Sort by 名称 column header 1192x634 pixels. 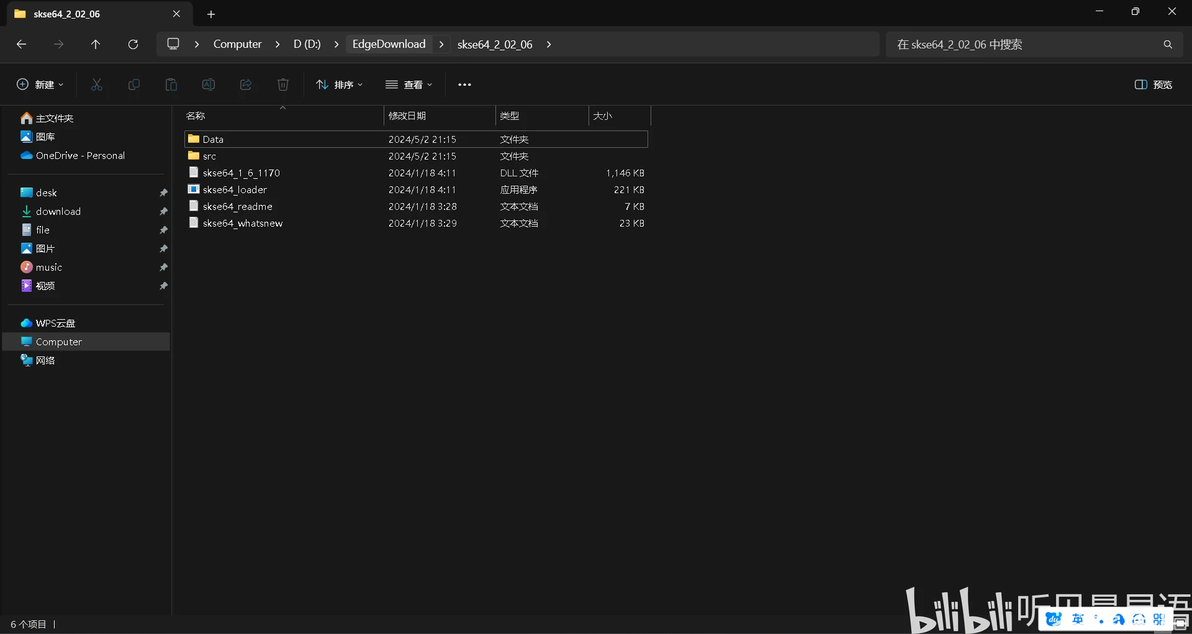click(x=283, y=116)
